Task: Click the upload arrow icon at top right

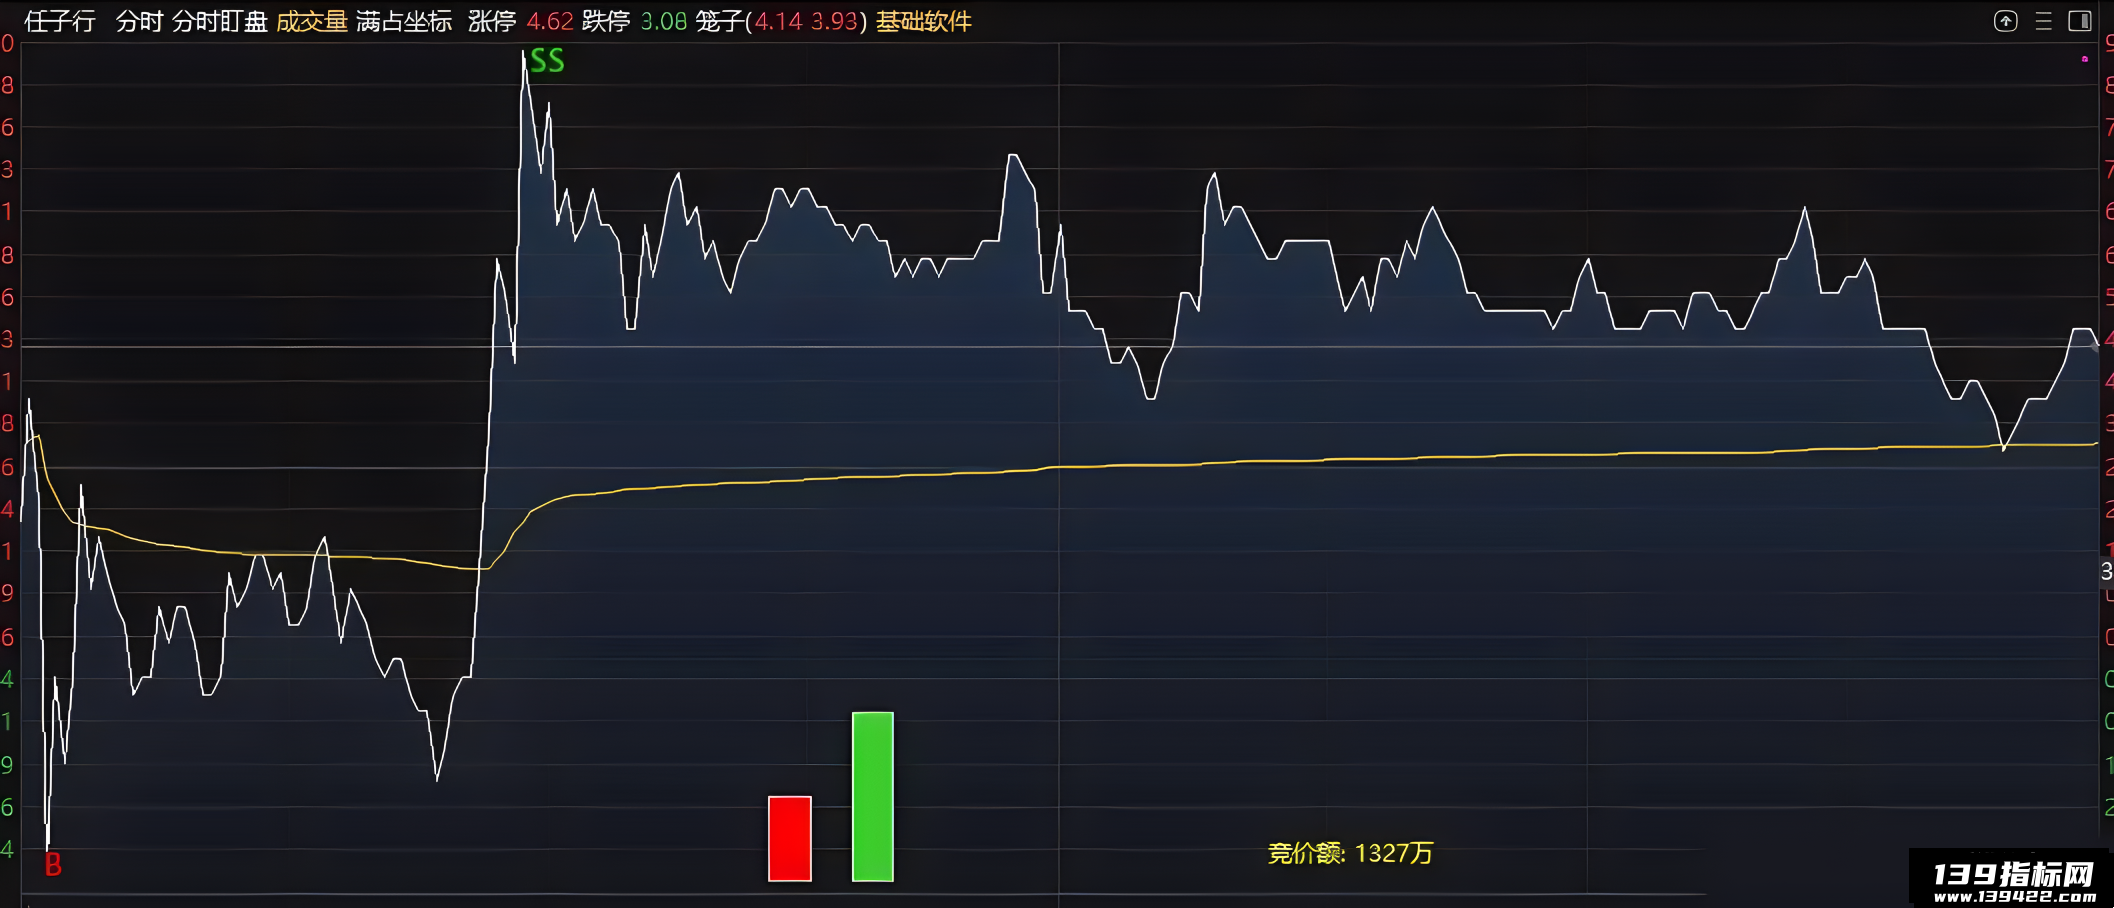Action: [x=2005, y=21]
